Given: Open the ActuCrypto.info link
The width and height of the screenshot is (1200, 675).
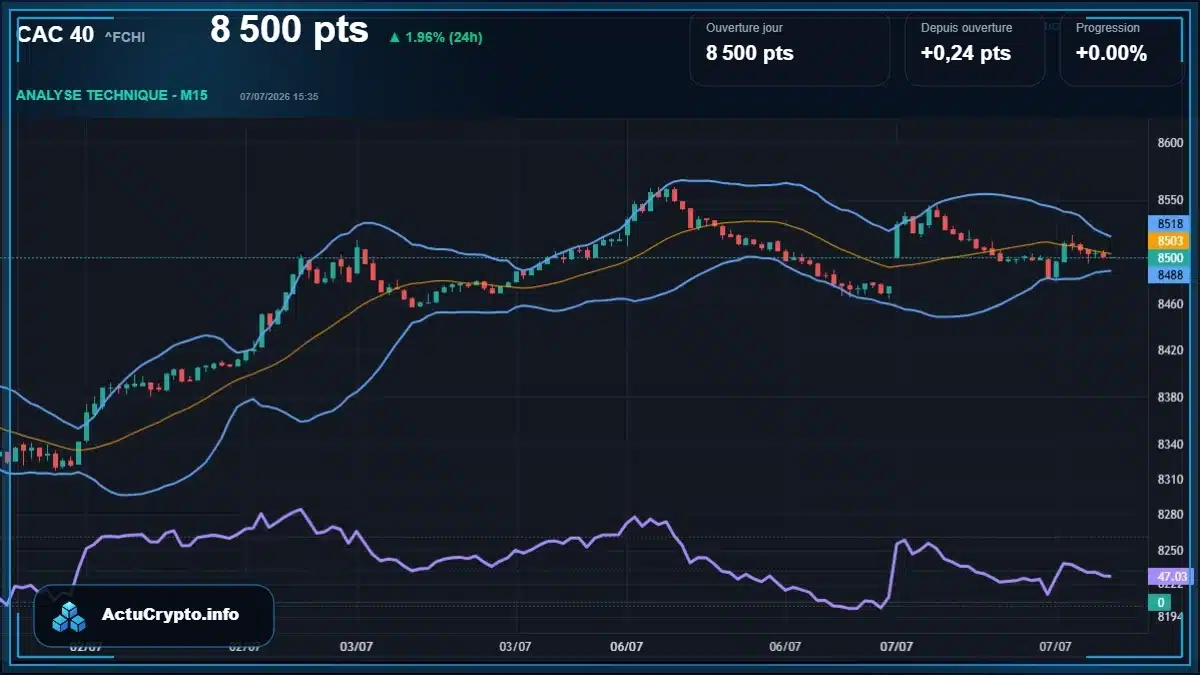Looking at the screenshot, I should click(x=170, y=616).
